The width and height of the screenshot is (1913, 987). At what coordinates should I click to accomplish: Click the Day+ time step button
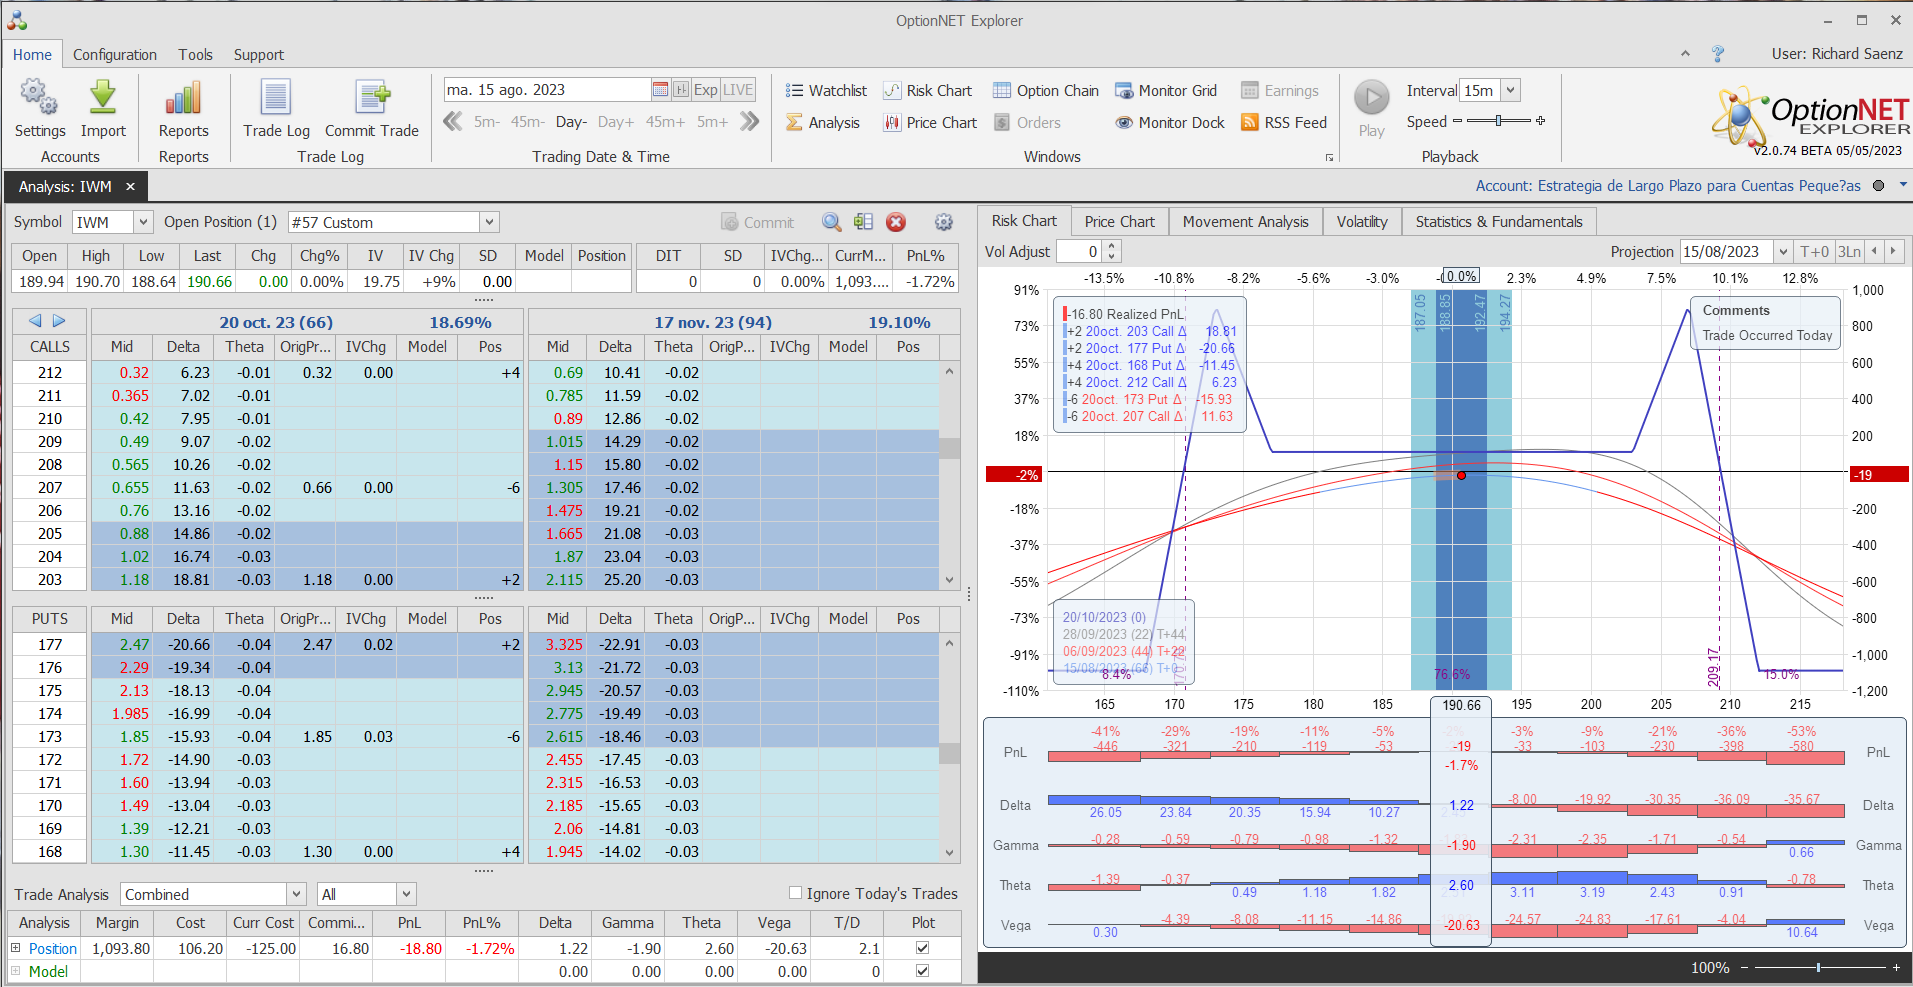615,122
